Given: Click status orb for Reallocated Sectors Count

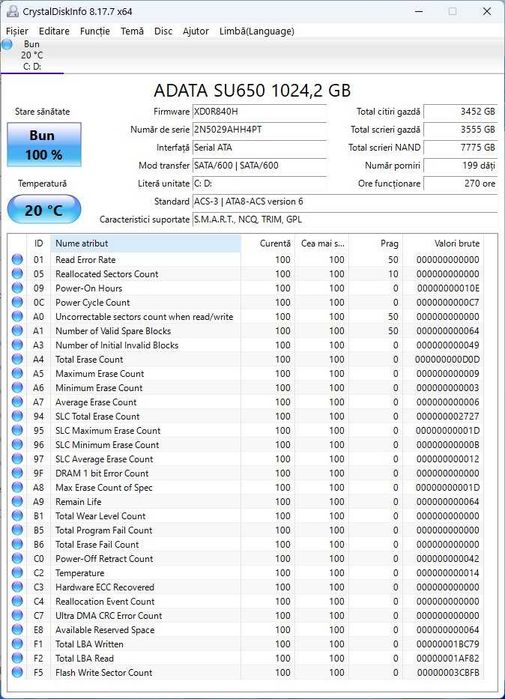Looking at the screenshot, I should pos(17,274).
